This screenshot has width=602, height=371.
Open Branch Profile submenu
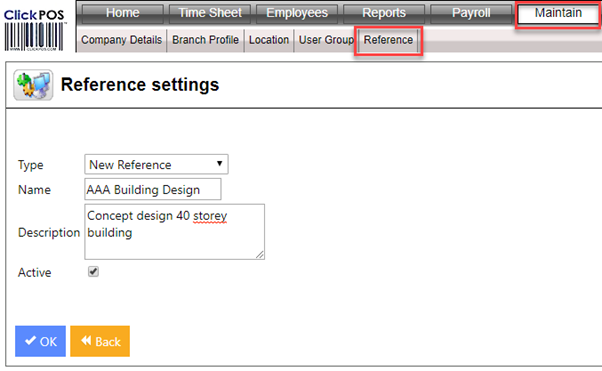[x=205, y=40]
